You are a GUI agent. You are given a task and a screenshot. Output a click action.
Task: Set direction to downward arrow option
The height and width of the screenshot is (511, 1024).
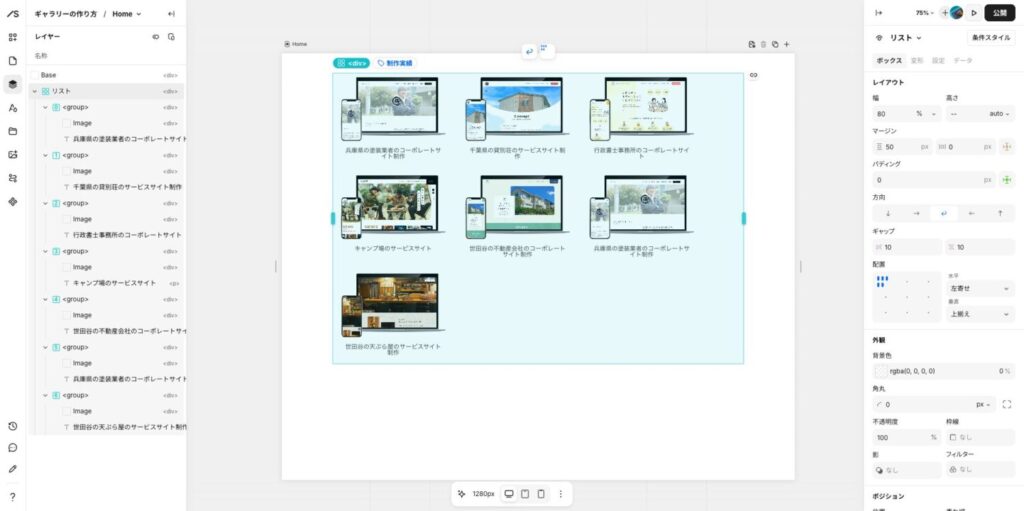coord(888,213)
